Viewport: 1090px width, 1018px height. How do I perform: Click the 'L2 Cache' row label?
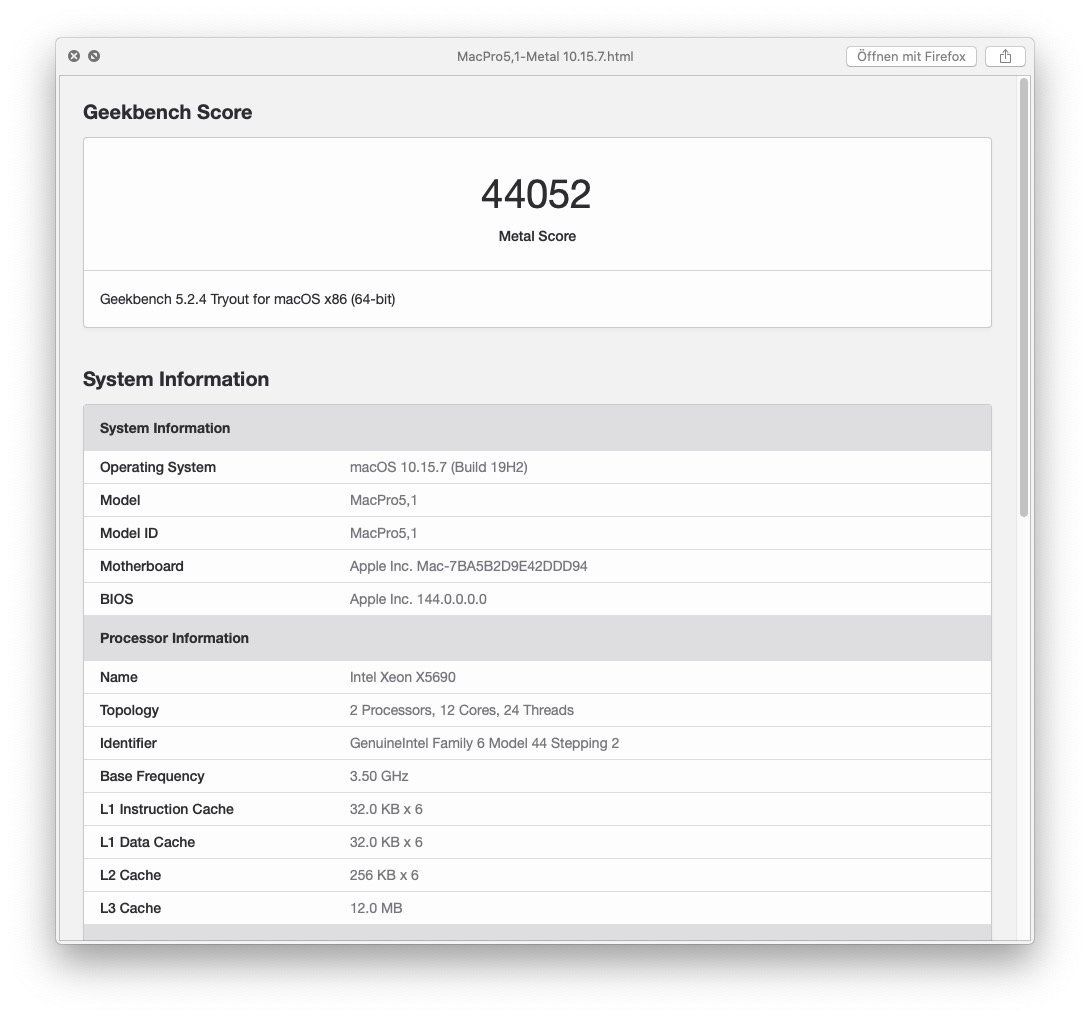(x=131, y=875)
